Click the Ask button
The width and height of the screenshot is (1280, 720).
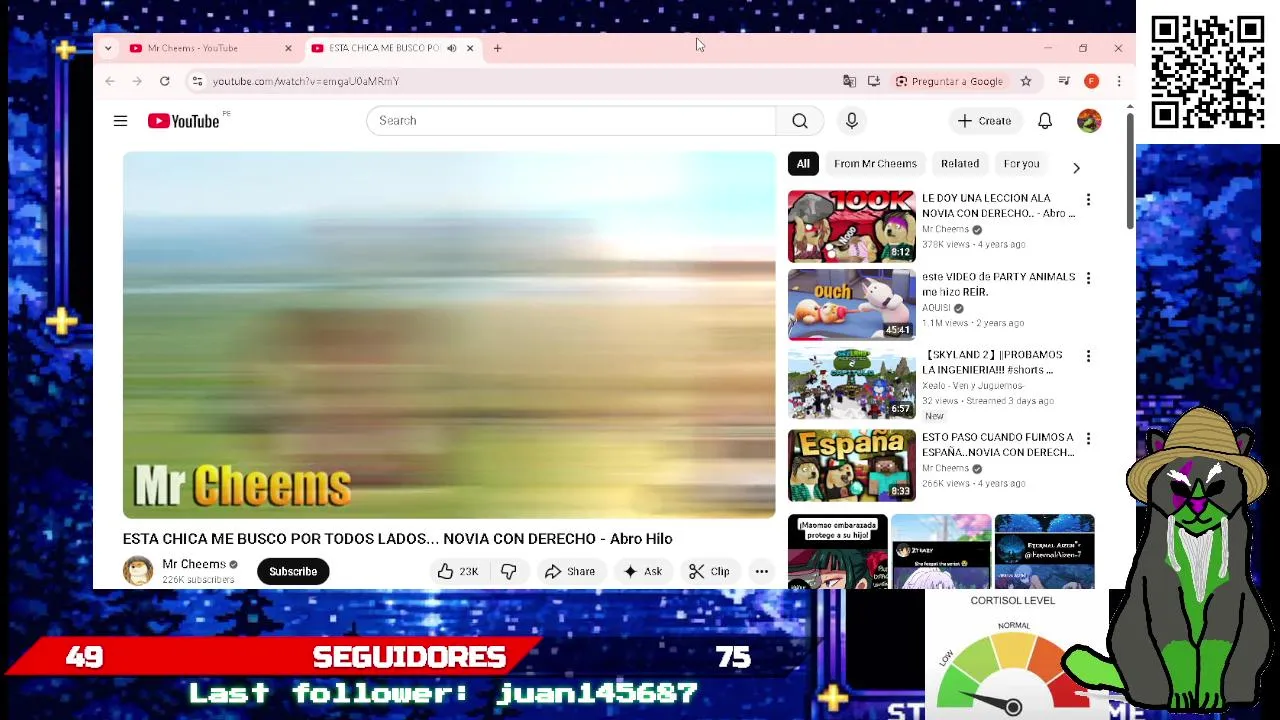[x=642, y=571]
